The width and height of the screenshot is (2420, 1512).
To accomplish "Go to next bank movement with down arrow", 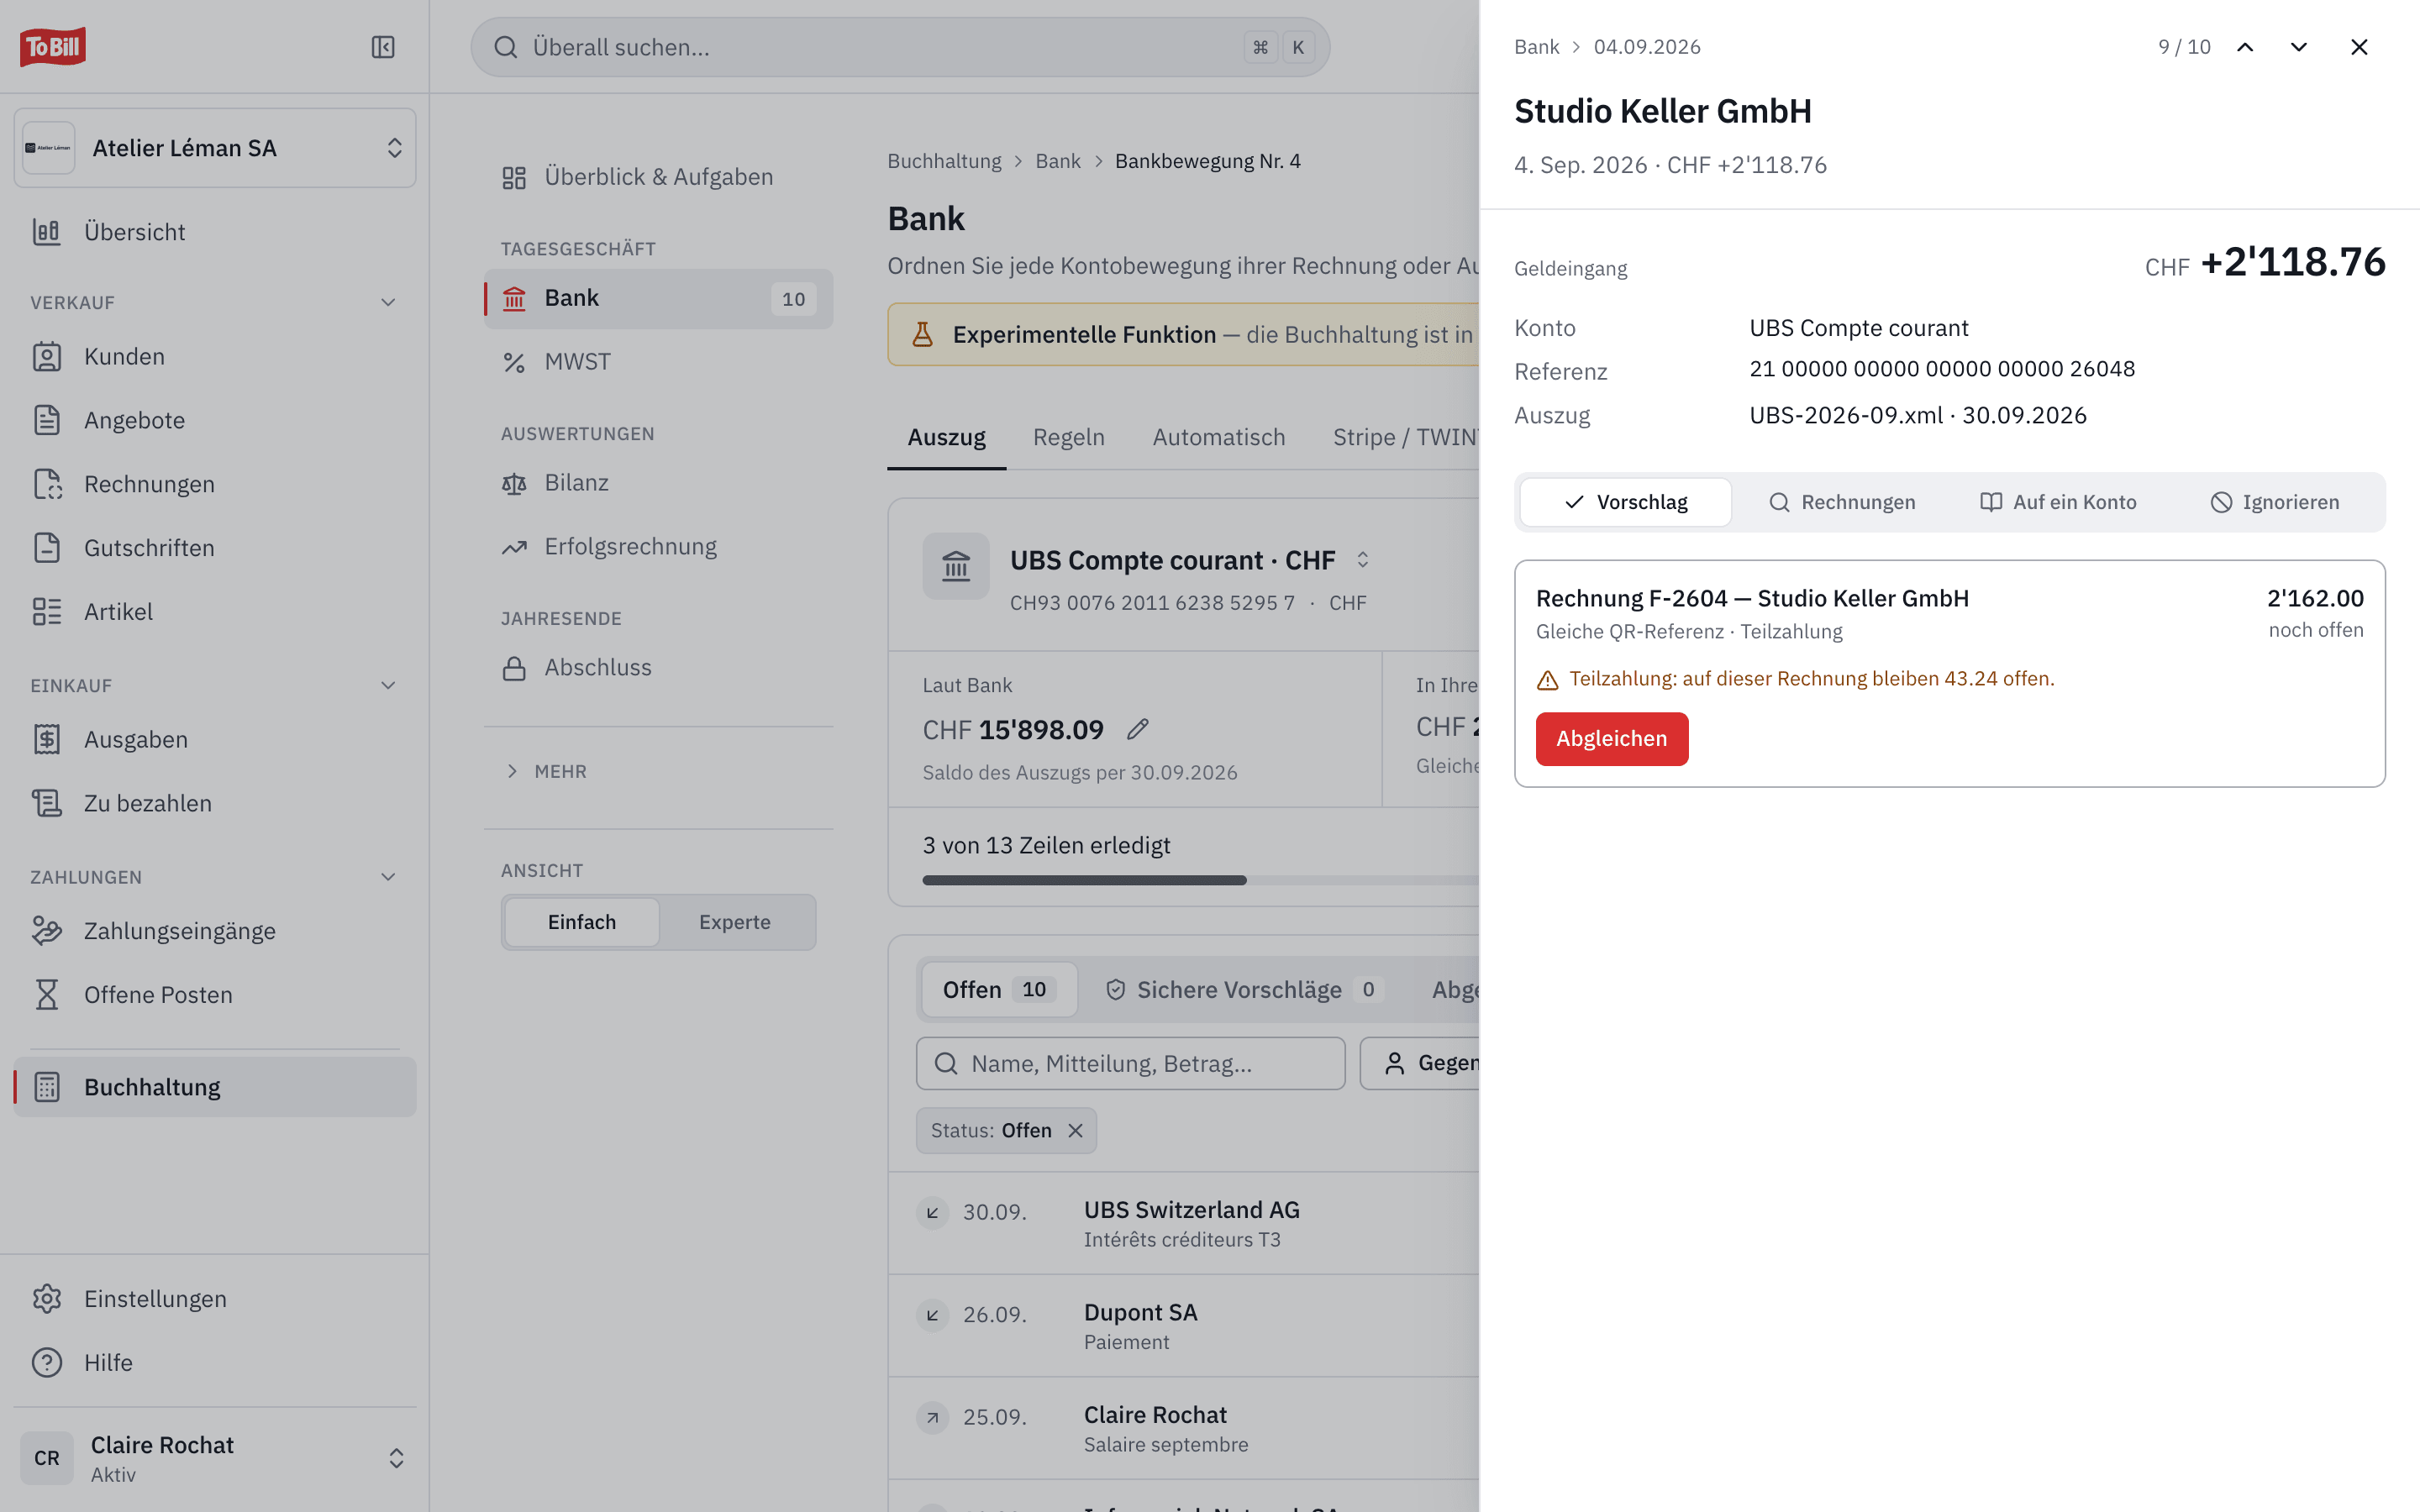I will [x=2299, y=47].
